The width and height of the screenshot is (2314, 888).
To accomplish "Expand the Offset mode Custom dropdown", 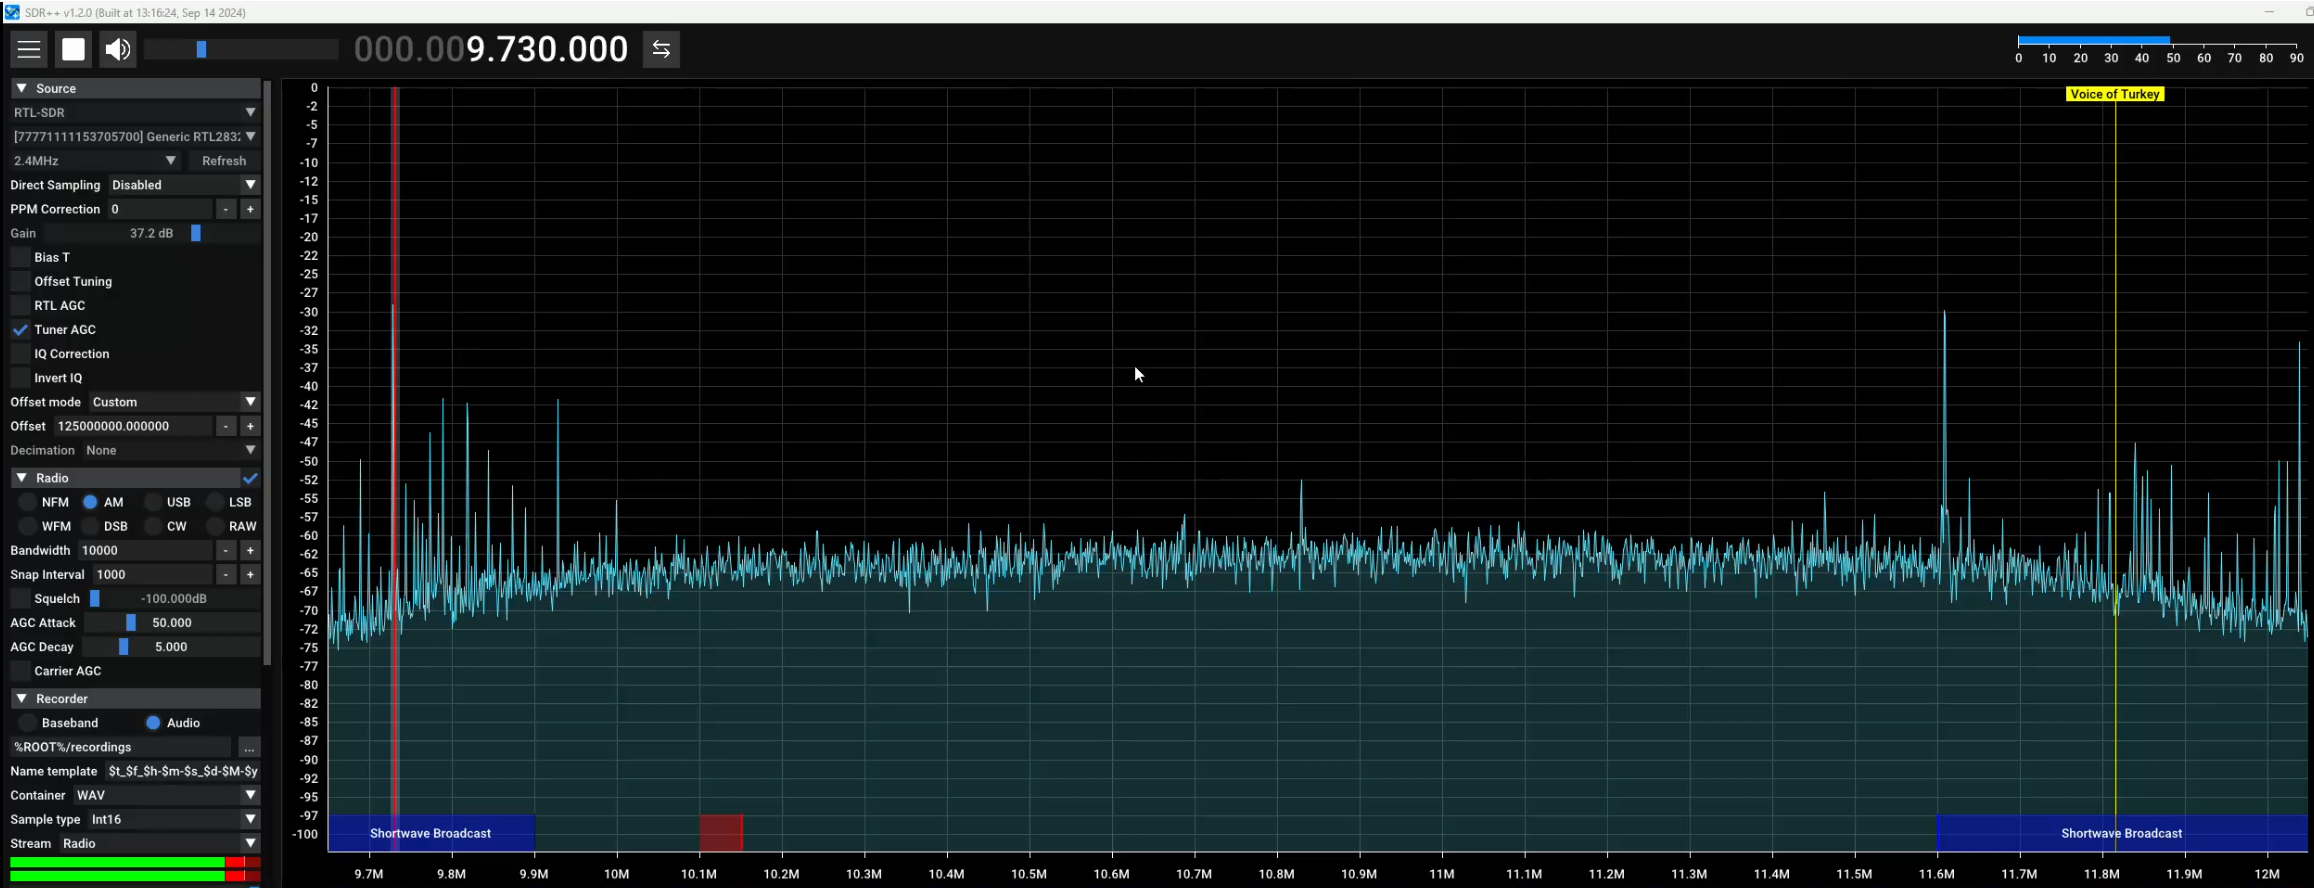I will [173, 402].
